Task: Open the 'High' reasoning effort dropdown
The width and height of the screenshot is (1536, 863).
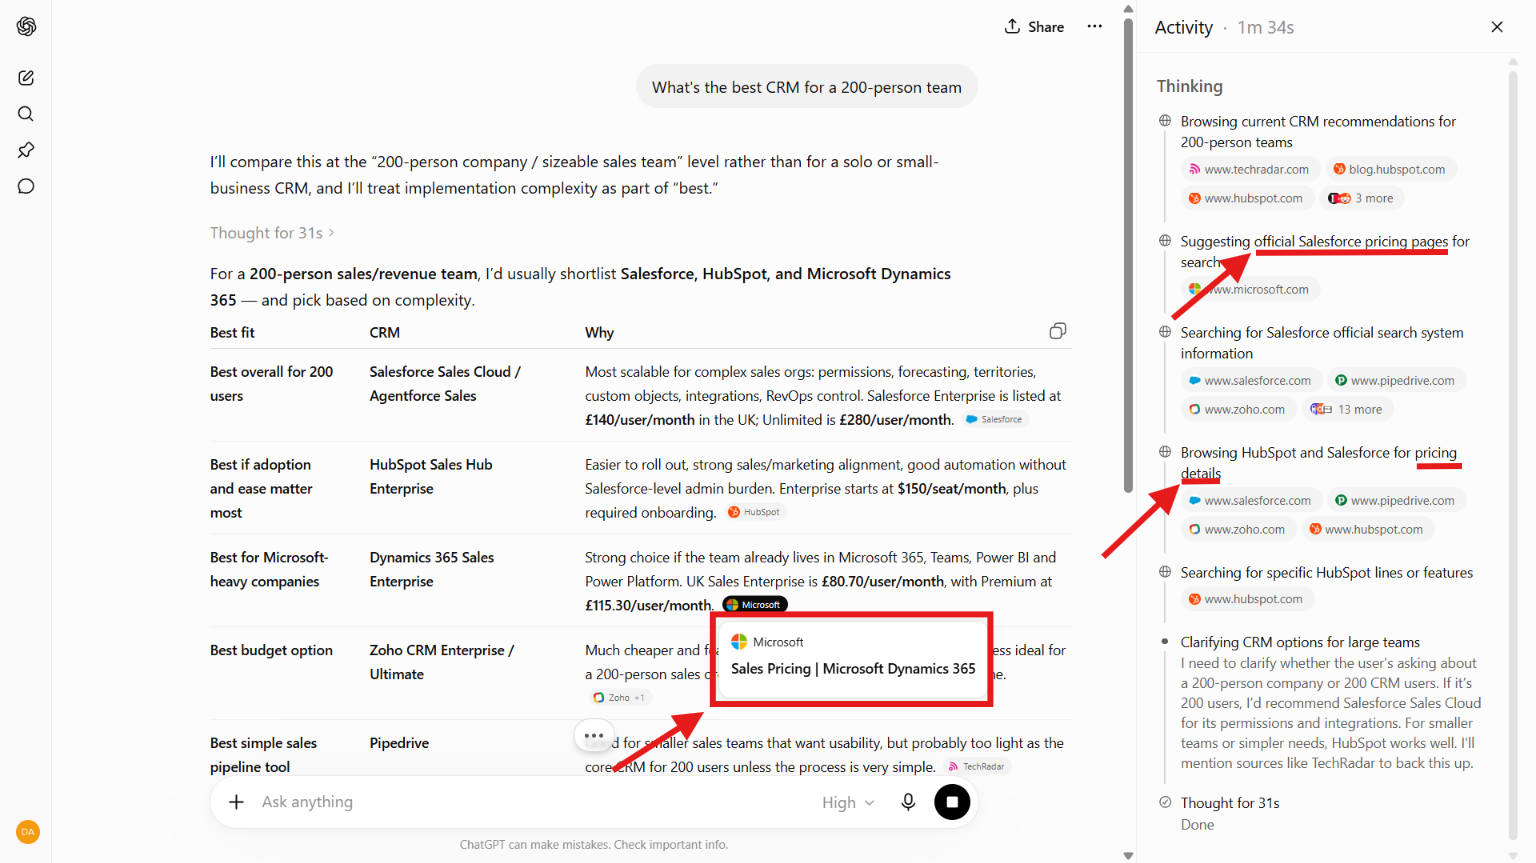Action: pos(848,802)
